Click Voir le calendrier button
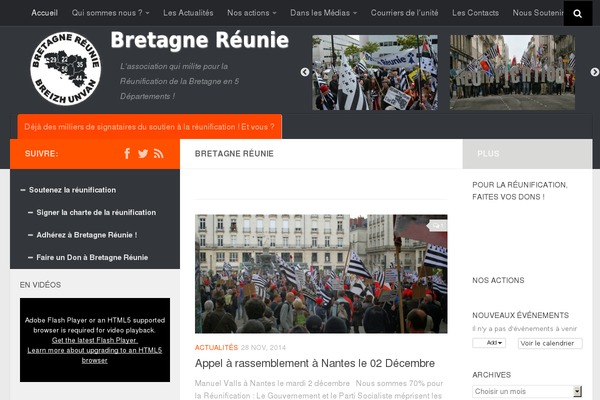This screenshot has width=600, height=400. [550, 343]
